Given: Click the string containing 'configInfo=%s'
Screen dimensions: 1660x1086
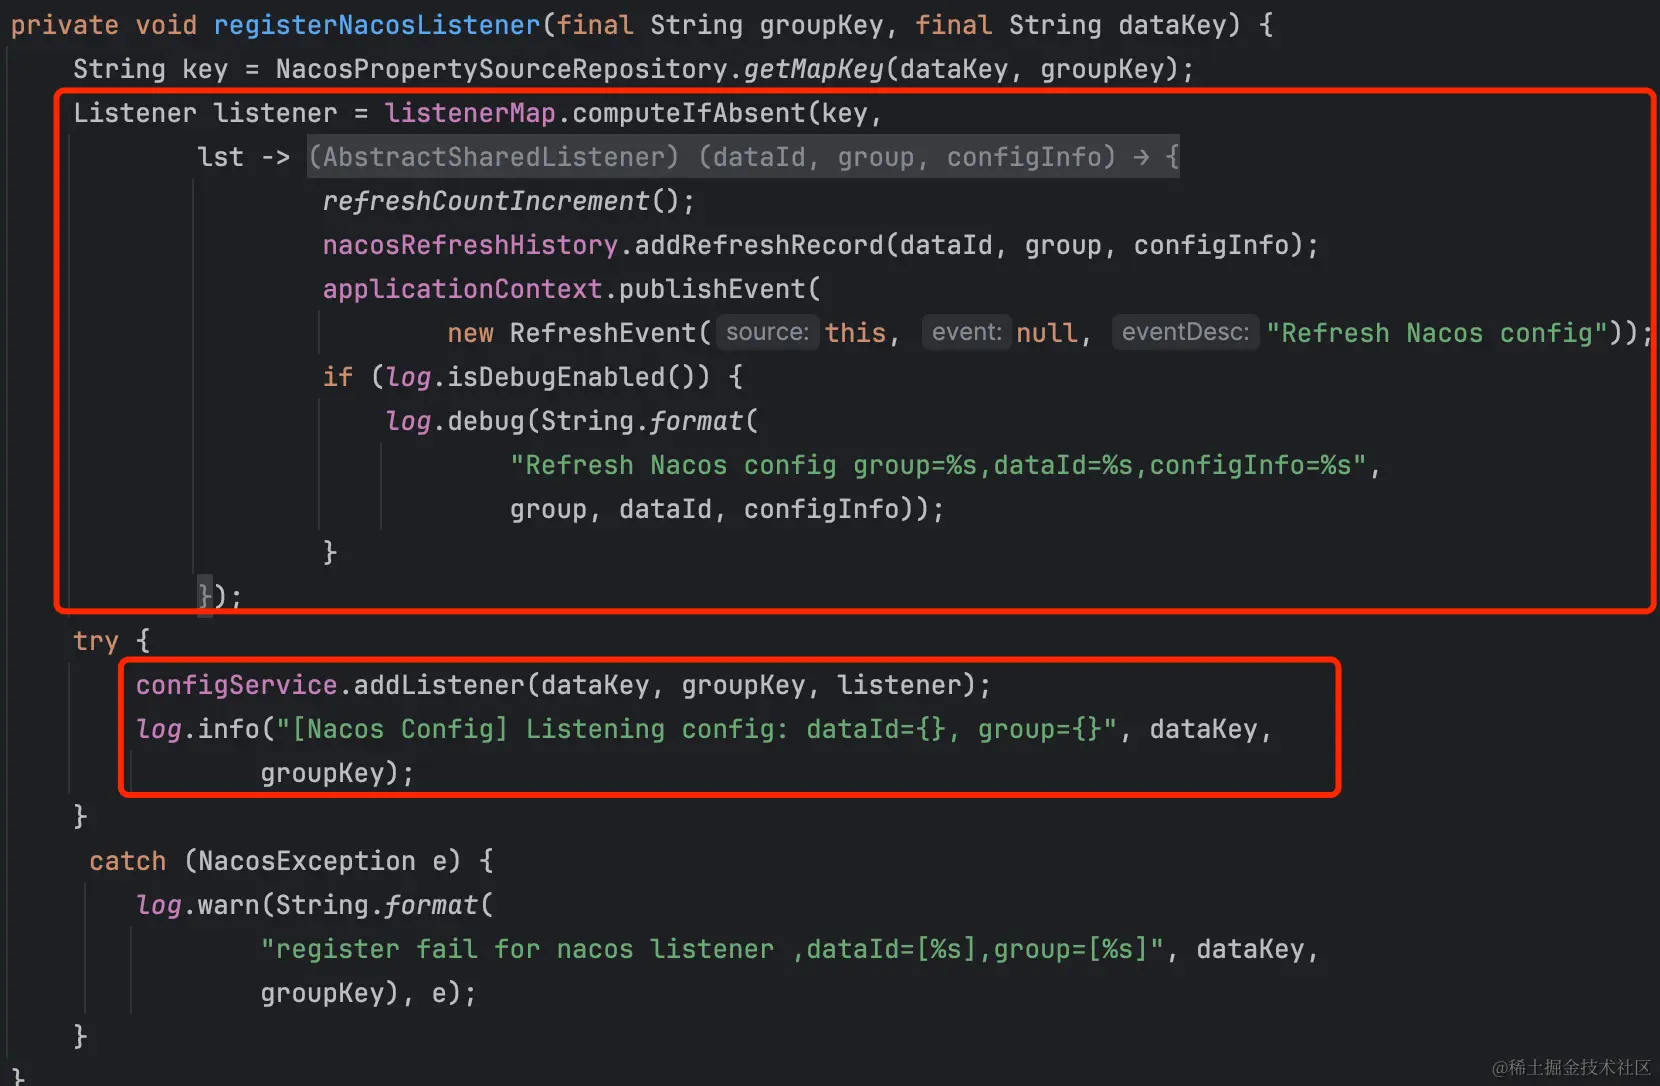Looking at the screenshot, I should pyautogui.click(x=938, y=465).
